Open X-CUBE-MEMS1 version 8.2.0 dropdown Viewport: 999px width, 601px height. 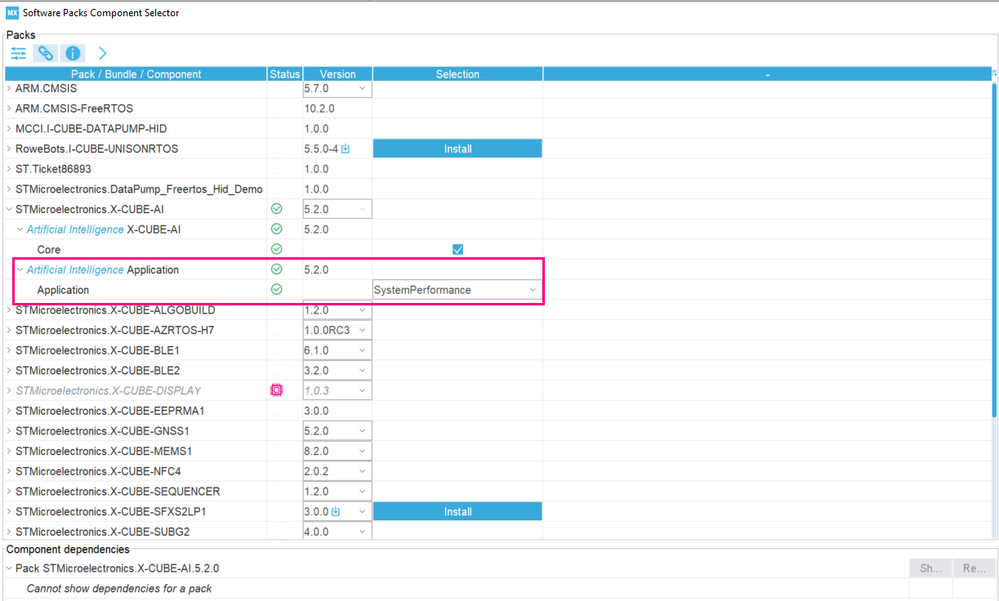pos(337,451)
